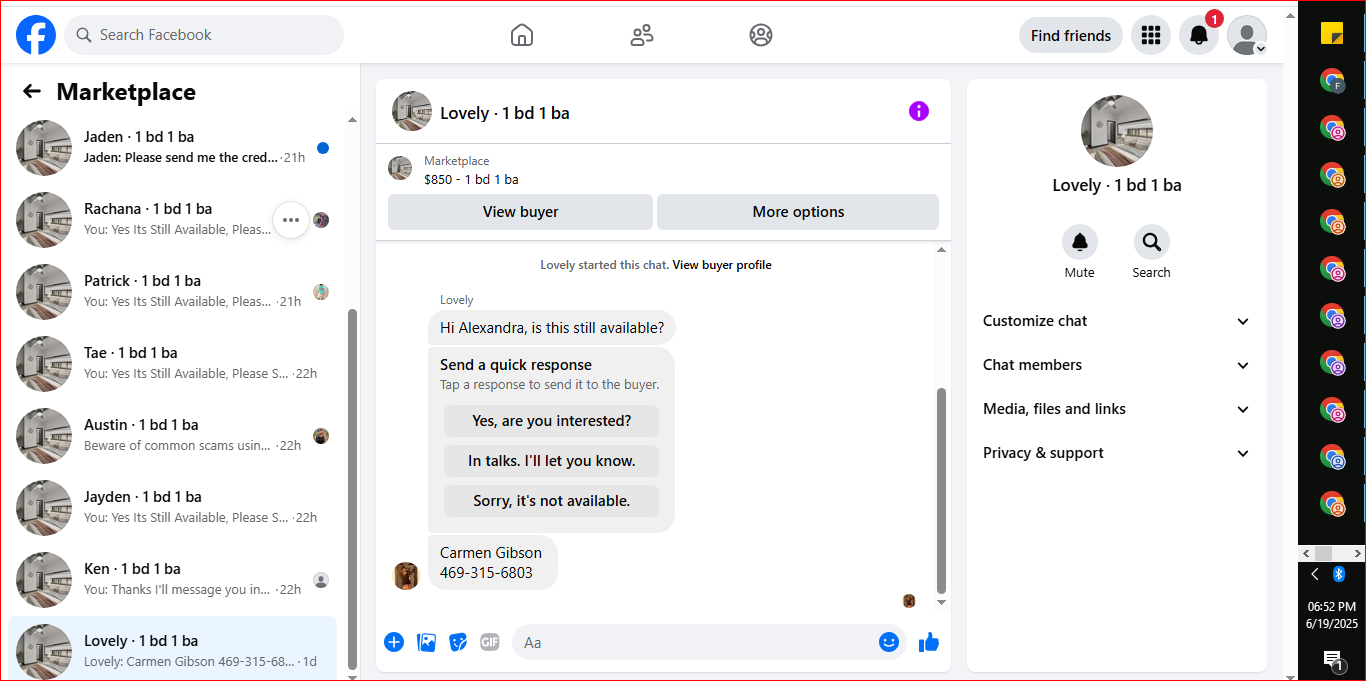Select the Lovely 1 bd 1 ba conversation
The width and height of the screenshot is (1366, 681).
[x=172, y=649]
